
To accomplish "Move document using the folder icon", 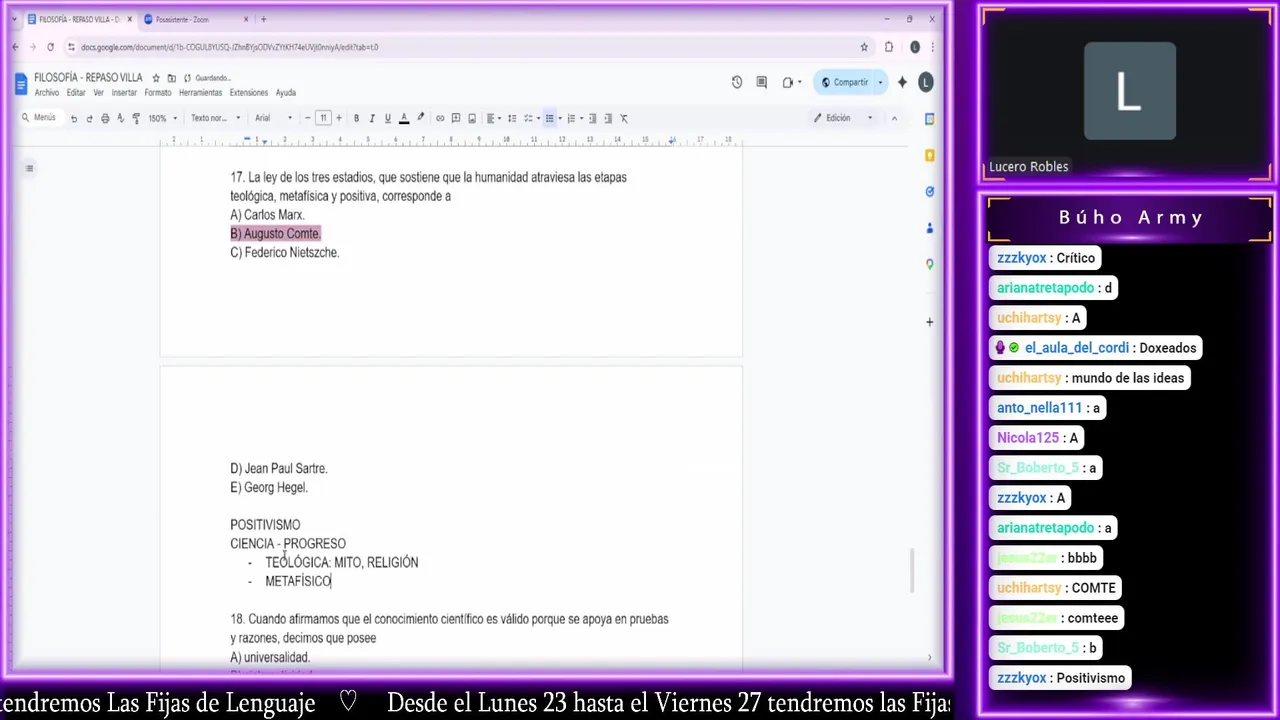I will point(171,78).
